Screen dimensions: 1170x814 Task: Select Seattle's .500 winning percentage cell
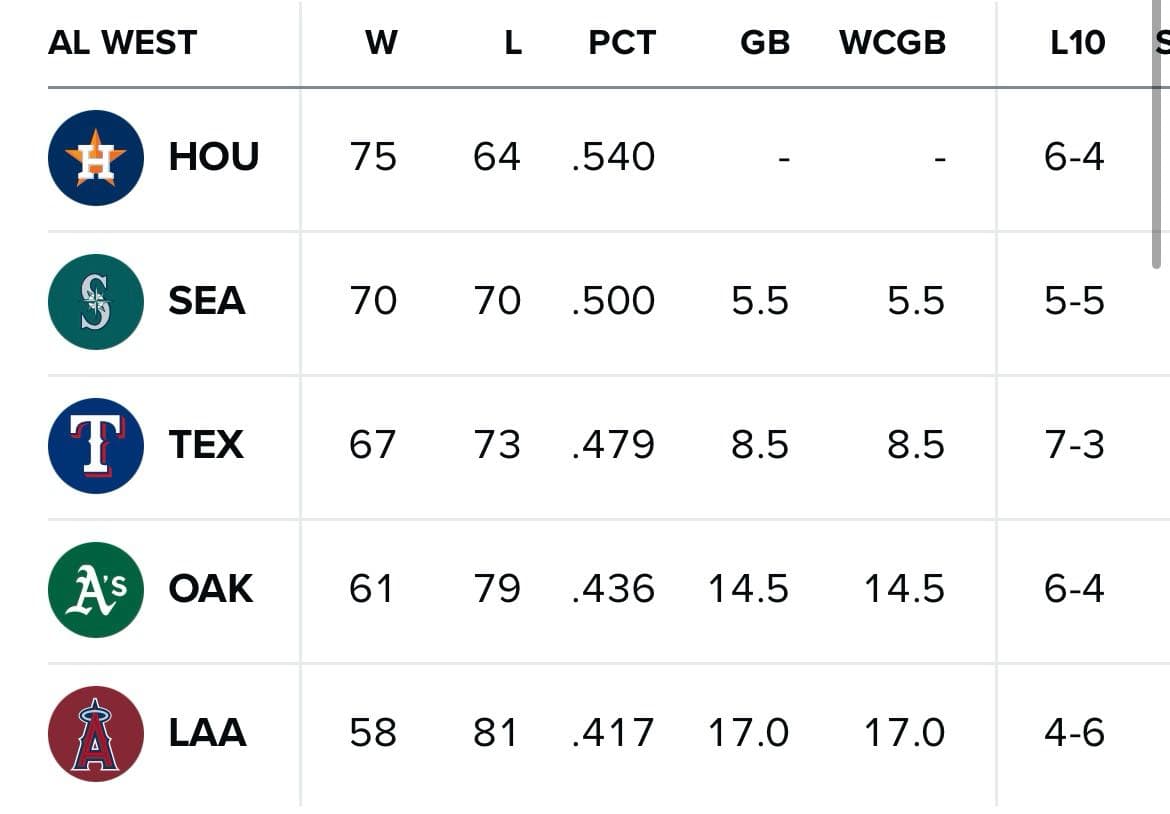click(x=613, y=301)
